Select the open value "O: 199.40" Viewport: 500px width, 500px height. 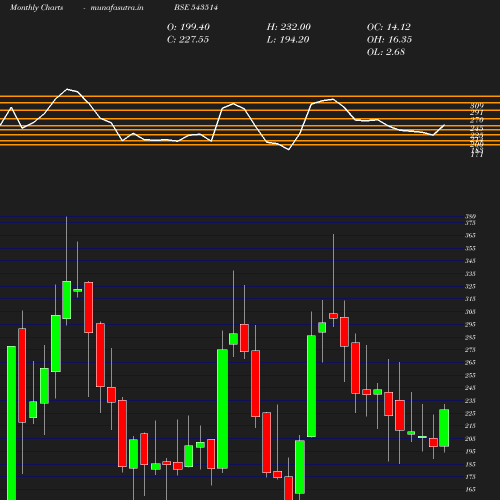tap(188, 27)
